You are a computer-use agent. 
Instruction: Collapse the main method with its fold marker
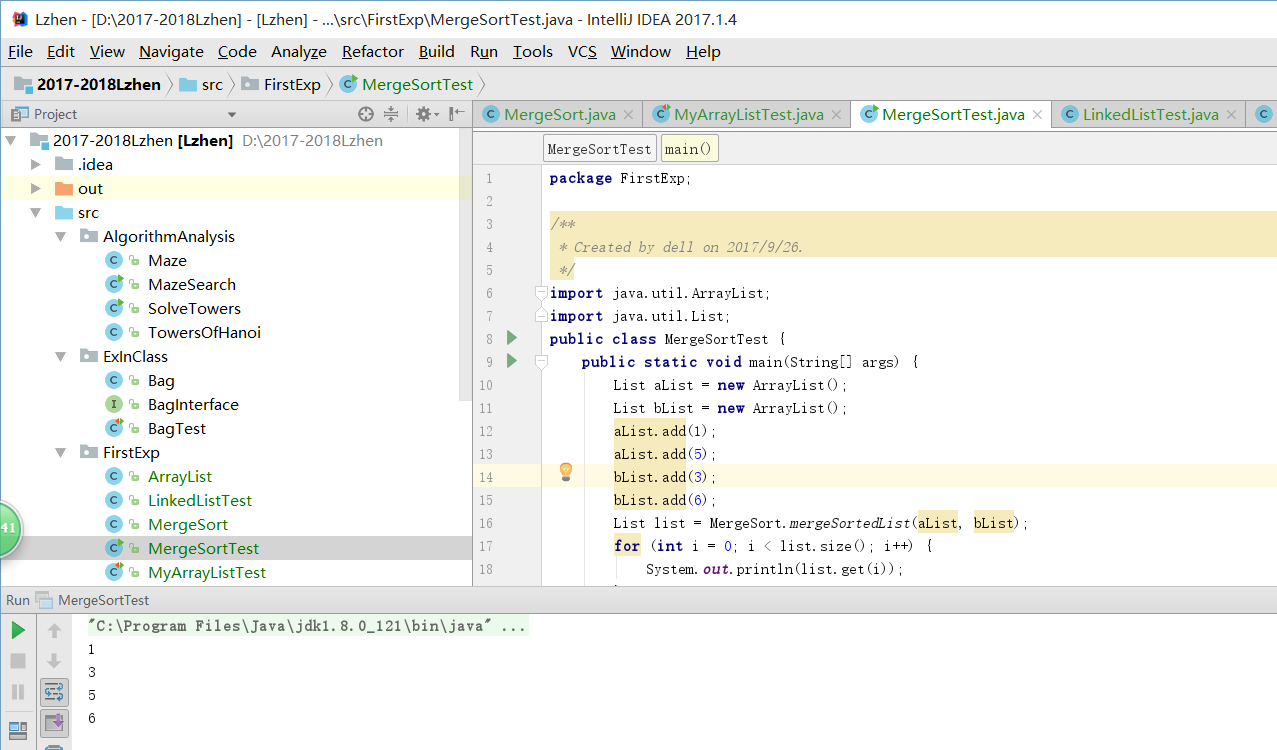[x=540, y=362]
